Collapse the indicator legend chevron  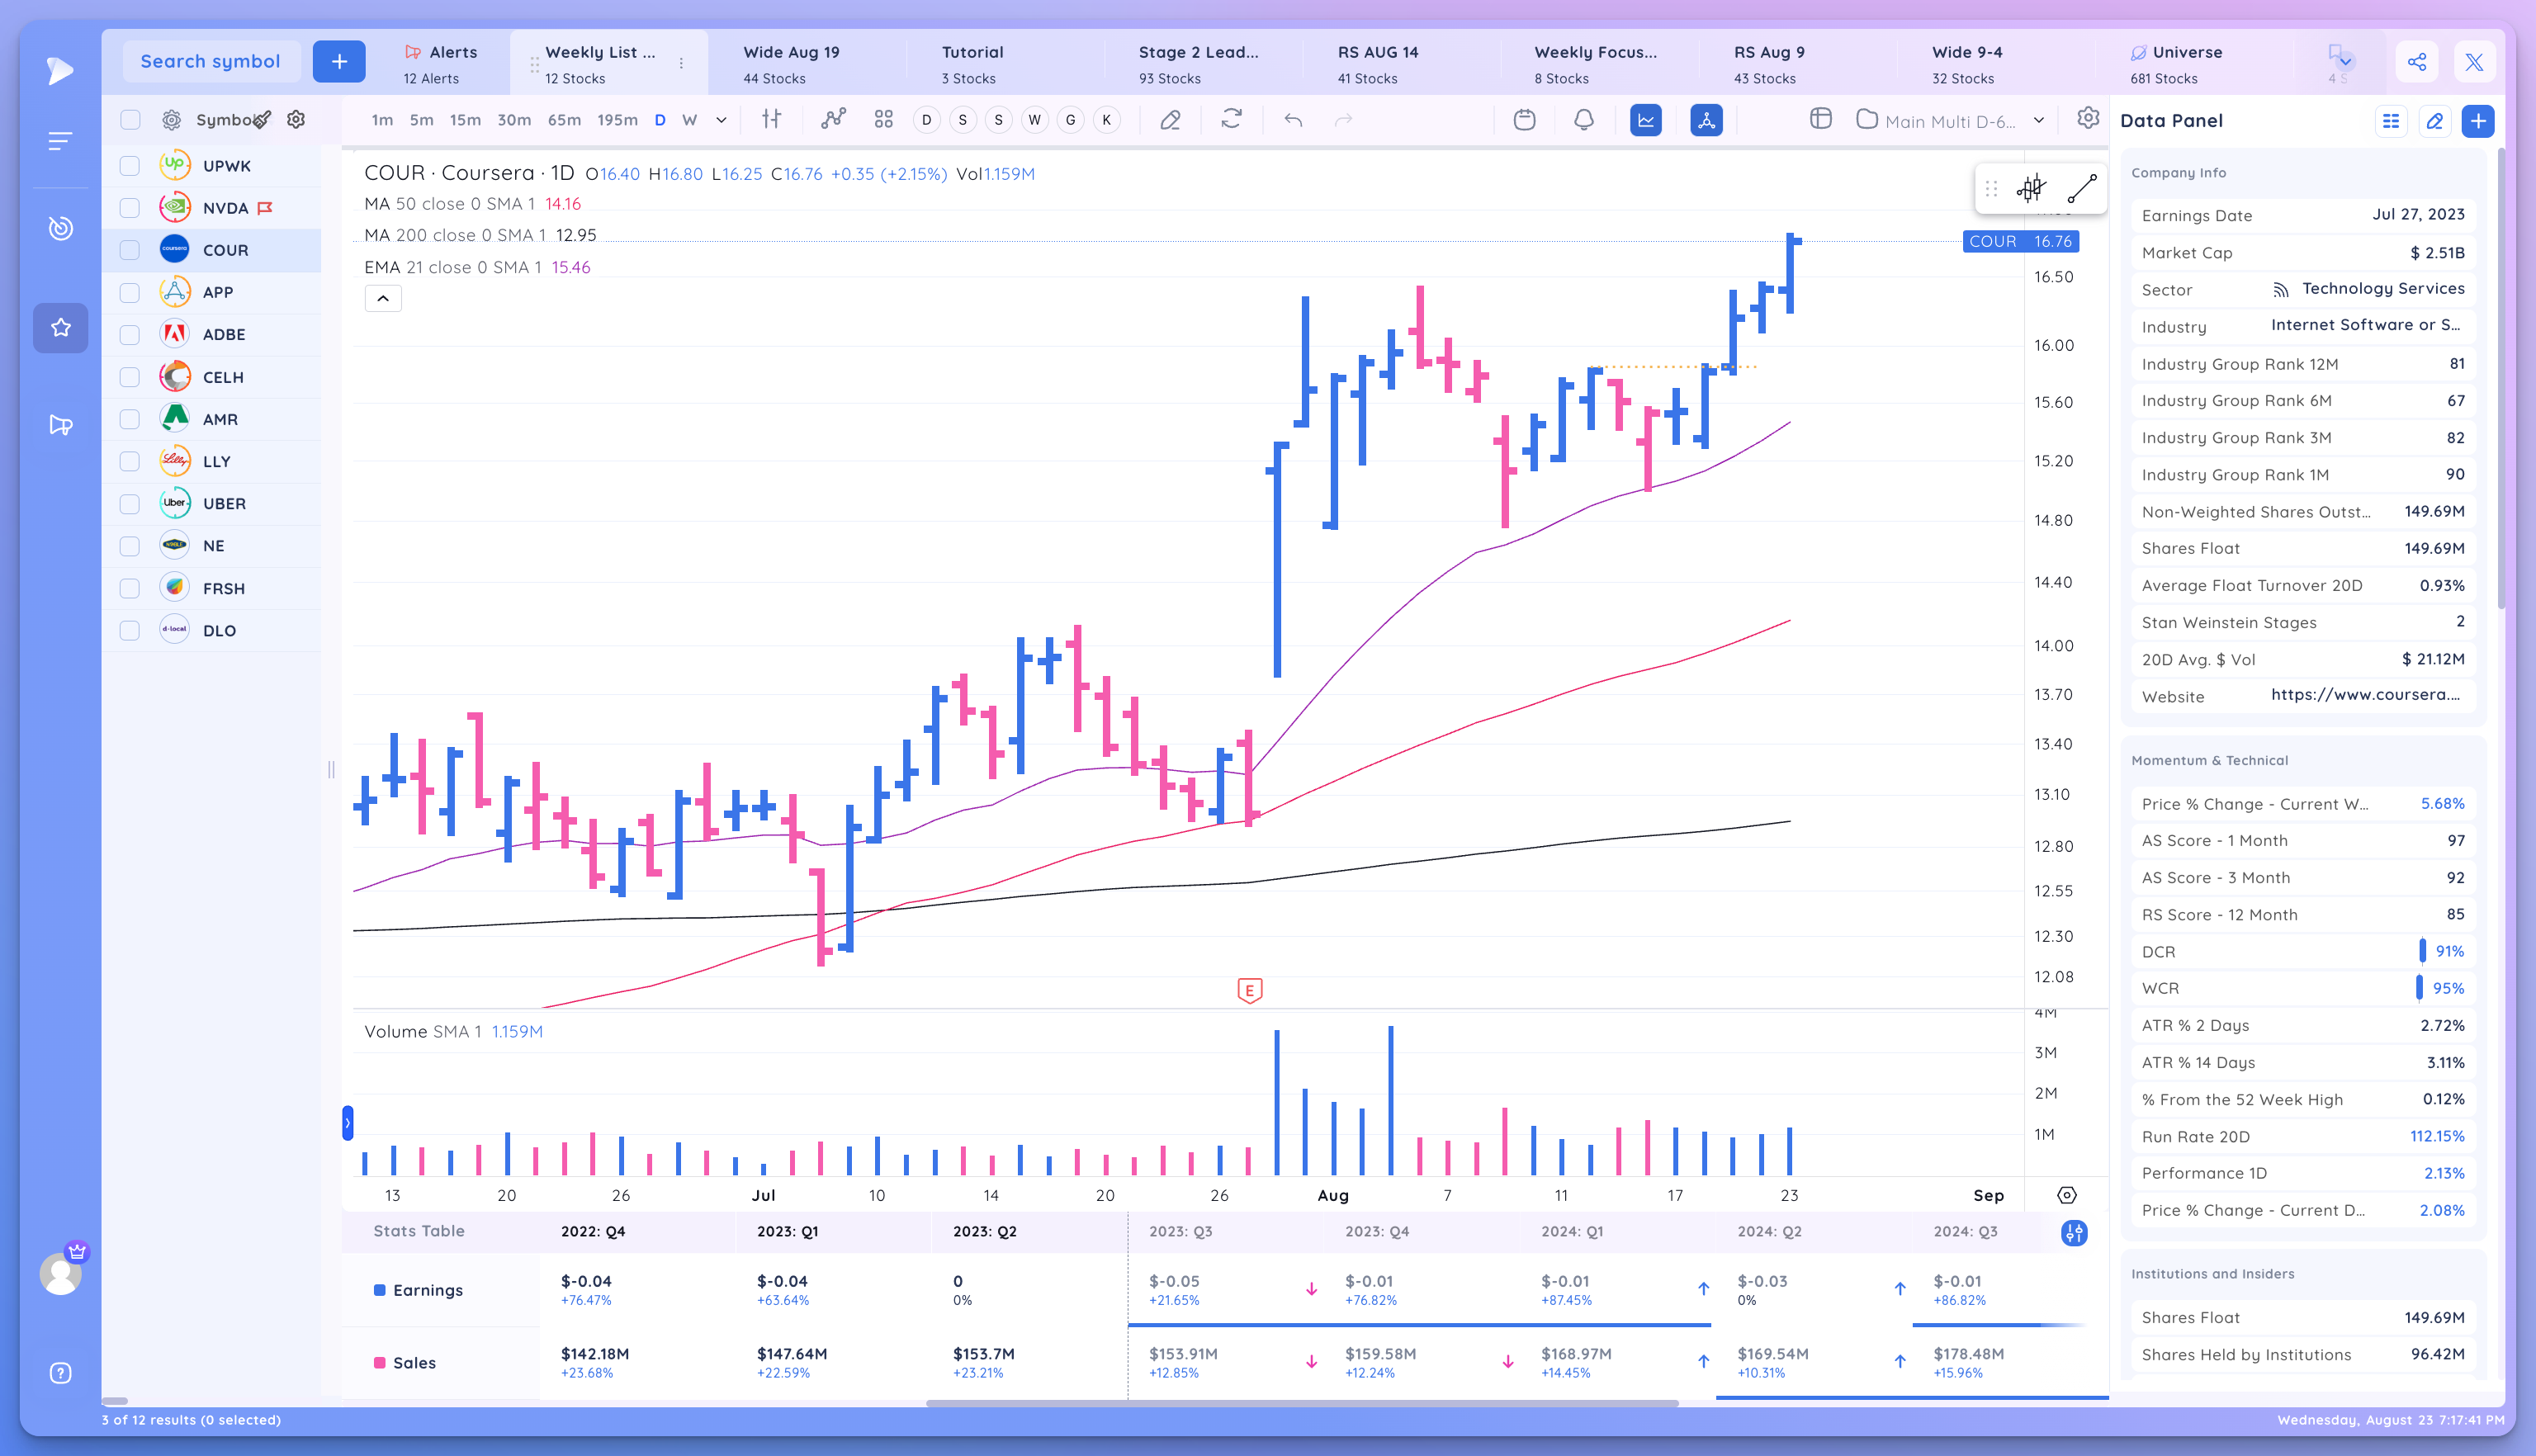383,298
